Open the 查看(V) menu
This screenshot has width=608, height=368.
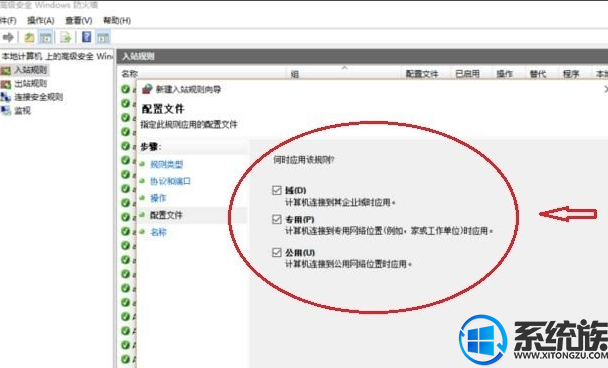coord(79,20)
